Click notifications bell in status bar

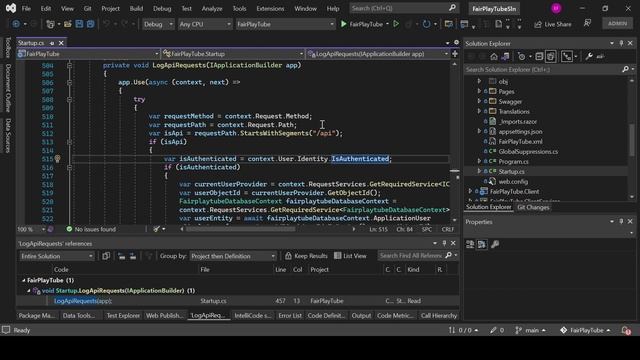626,330
